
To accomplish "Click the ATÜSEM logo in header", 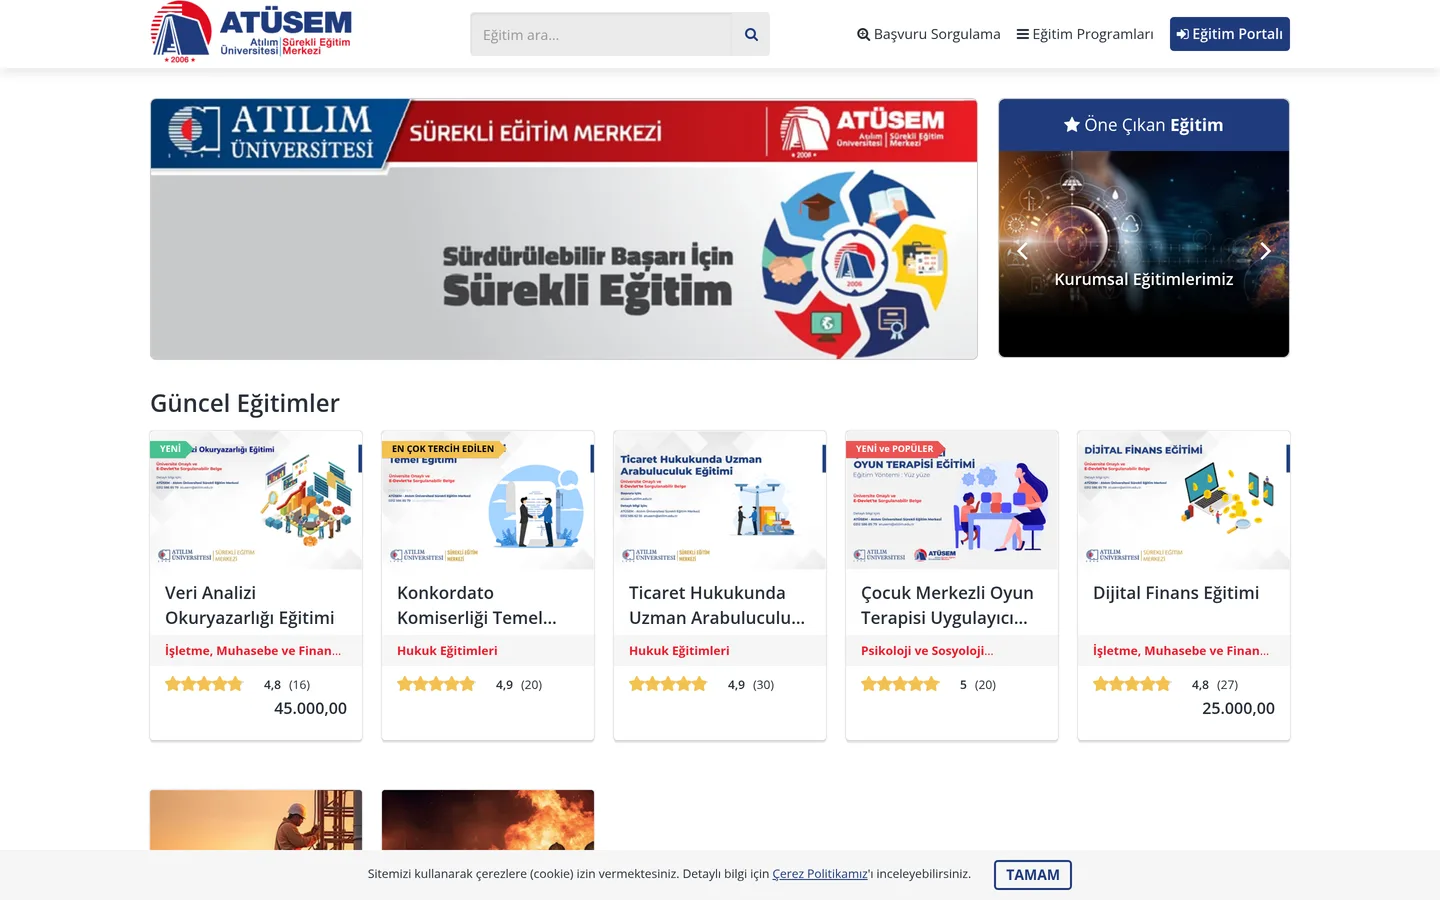I will [x=251, y=33].
